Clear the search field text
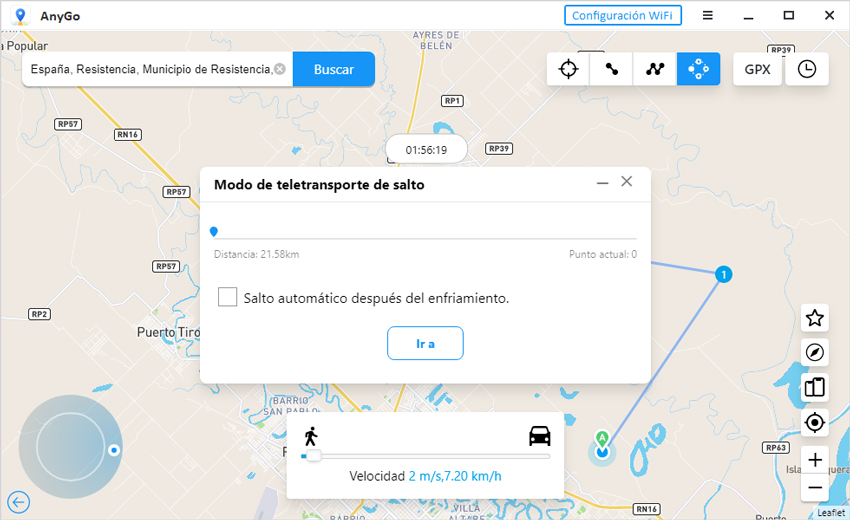Screen dimensions: 850x520 click(280, 69)
